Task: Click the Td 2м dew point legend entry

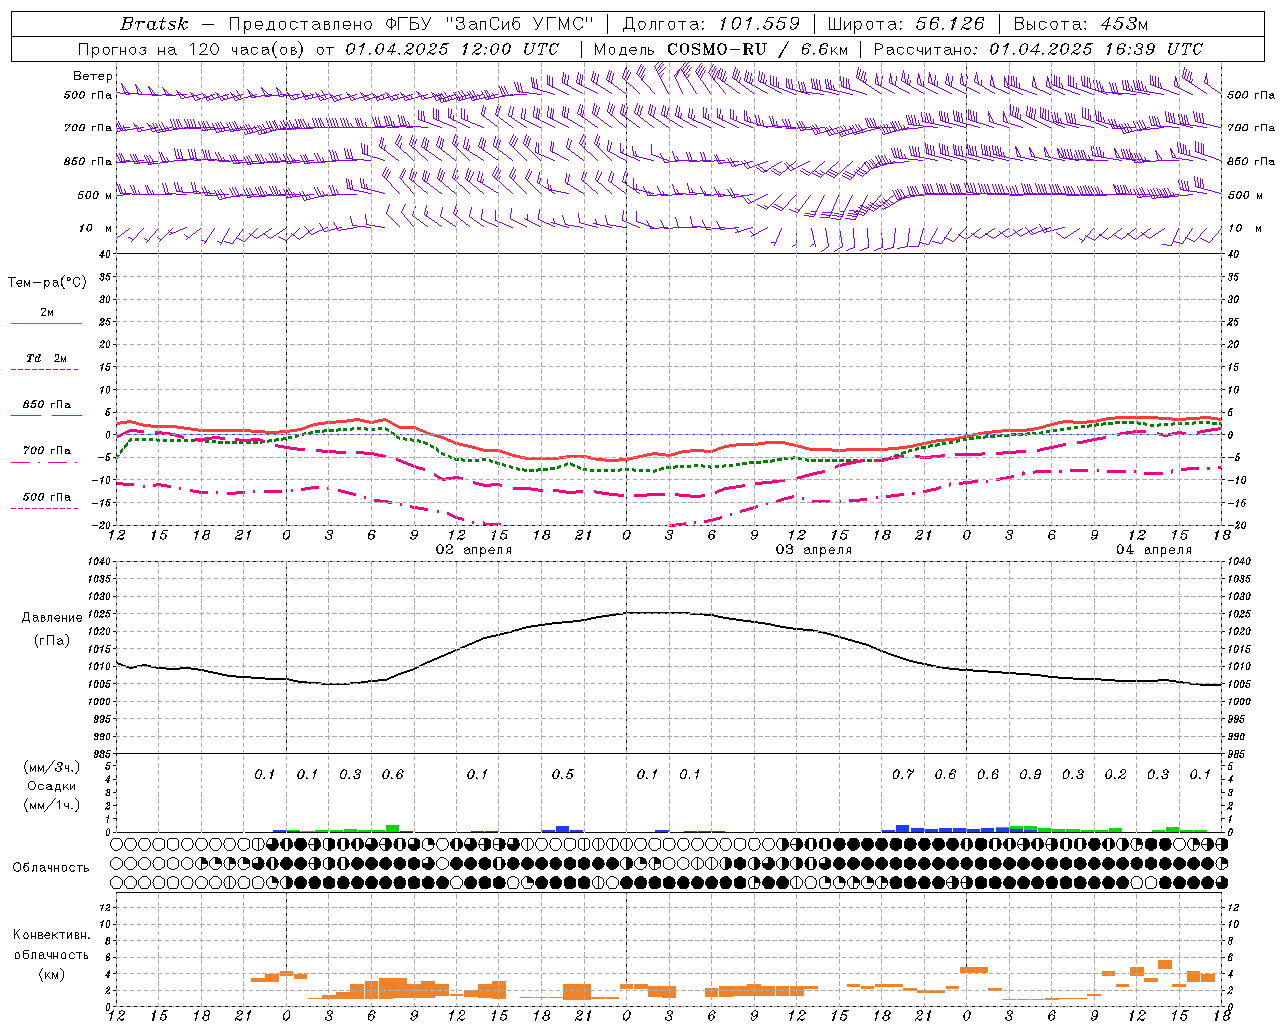Action: click(46, 358)
